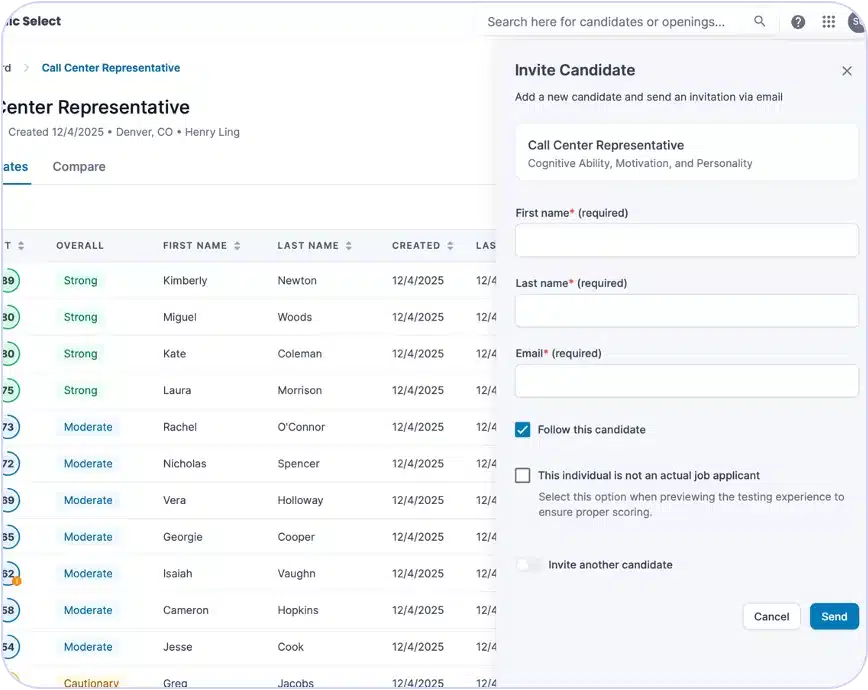
Task: Select last name Hopkins
Action: [x=298, y=610]
